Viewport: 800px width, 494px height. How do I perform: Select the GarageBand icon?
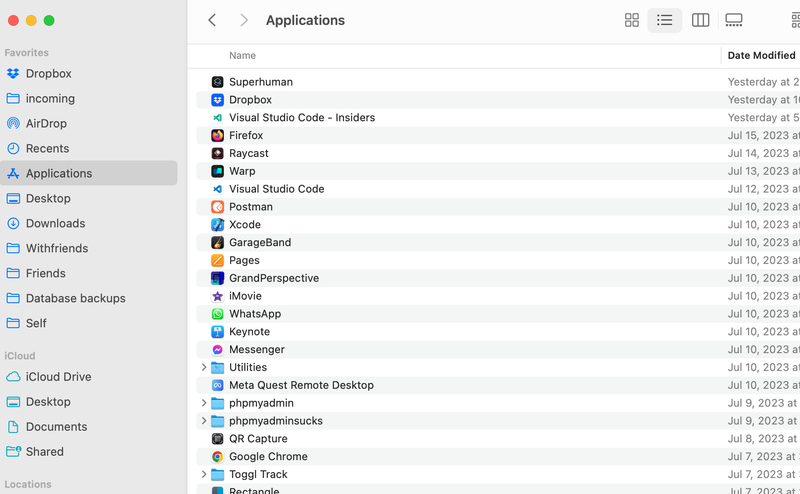point(217,243)
